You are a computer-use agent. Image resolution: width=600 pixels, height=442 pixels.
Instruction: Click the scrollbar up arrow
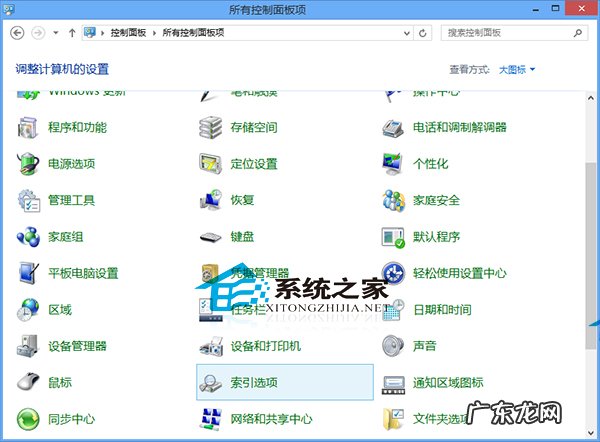point(591,98)
